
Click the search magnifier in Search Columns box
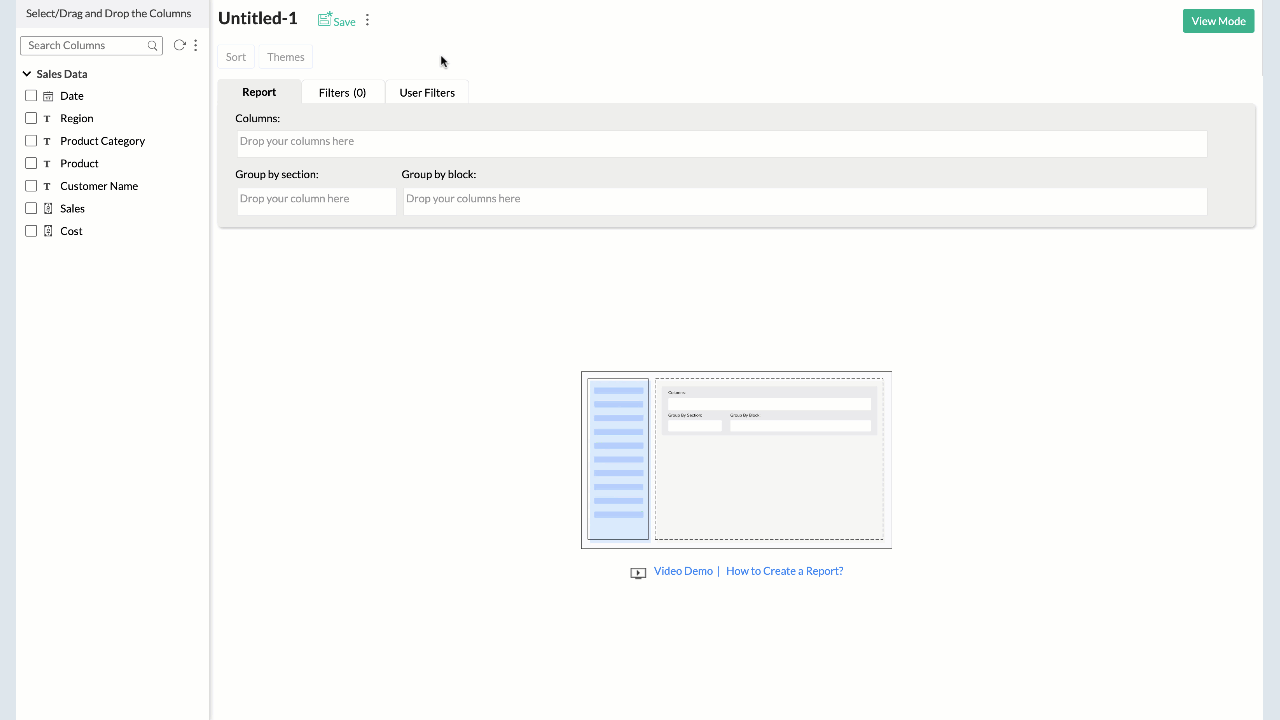[x=152, y=45]
